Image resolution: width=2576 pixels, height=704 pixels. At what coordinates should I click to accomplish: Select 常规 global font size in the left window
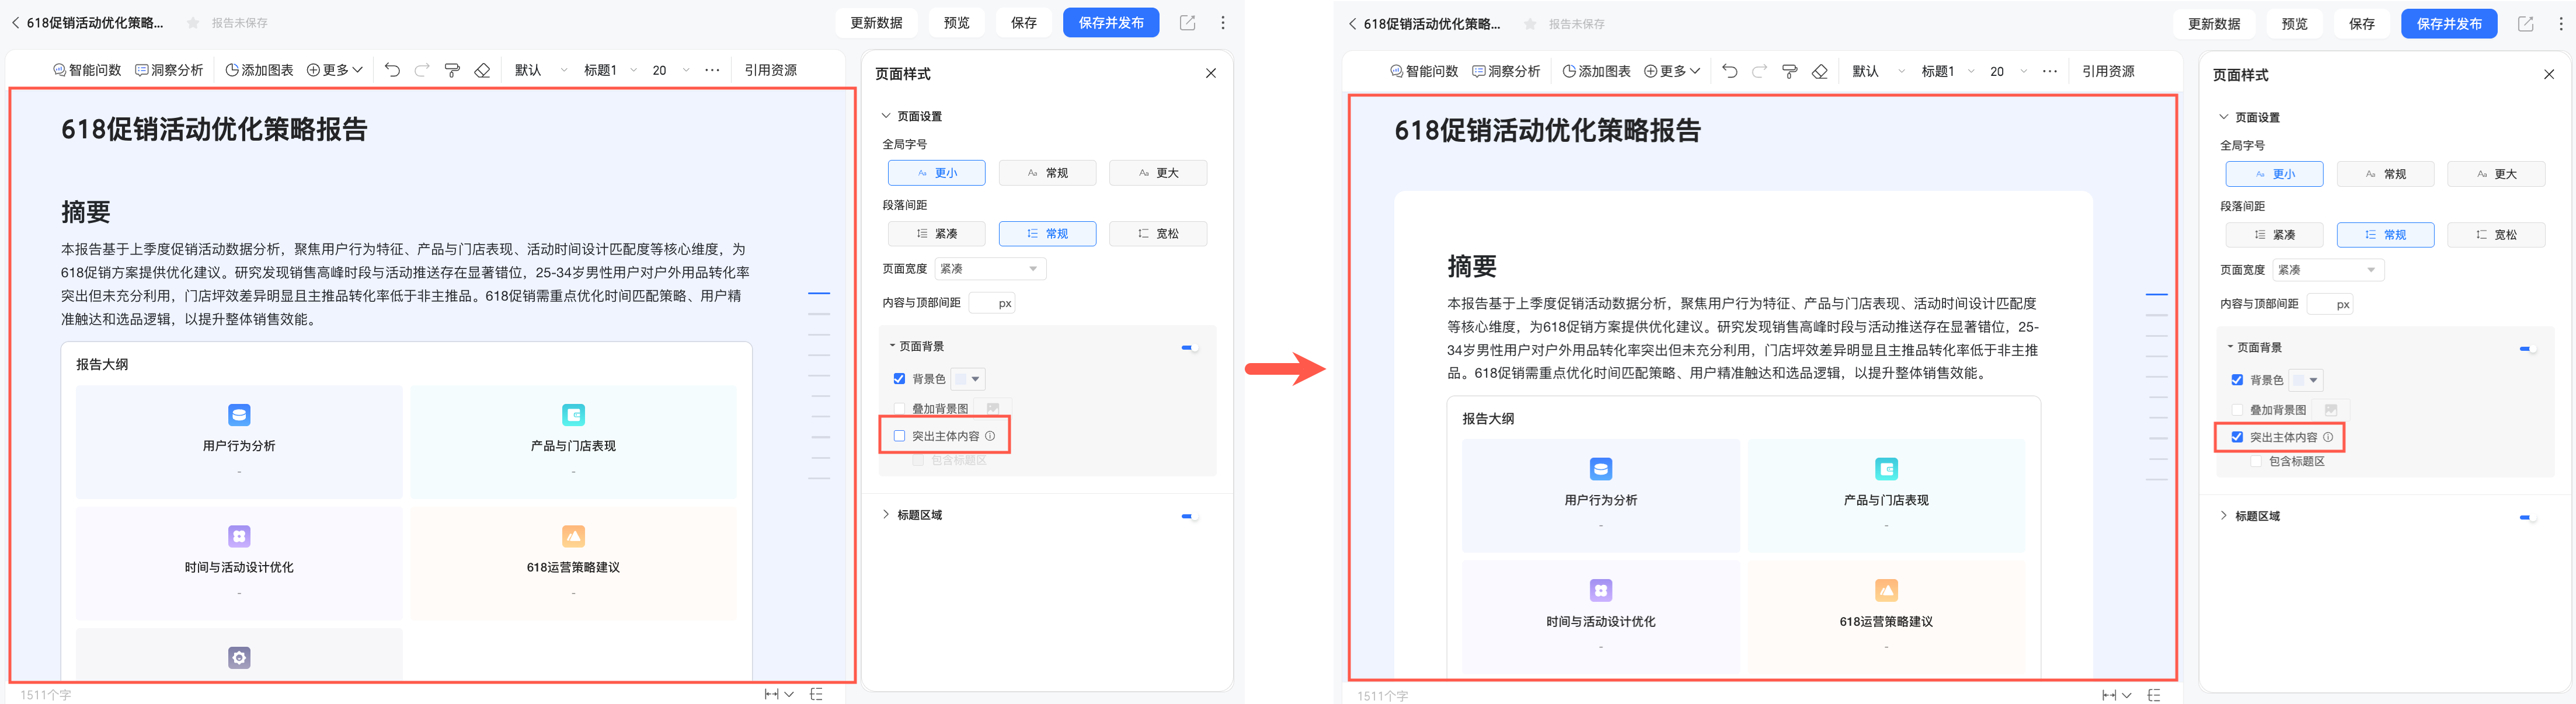tap(1047, 173)
